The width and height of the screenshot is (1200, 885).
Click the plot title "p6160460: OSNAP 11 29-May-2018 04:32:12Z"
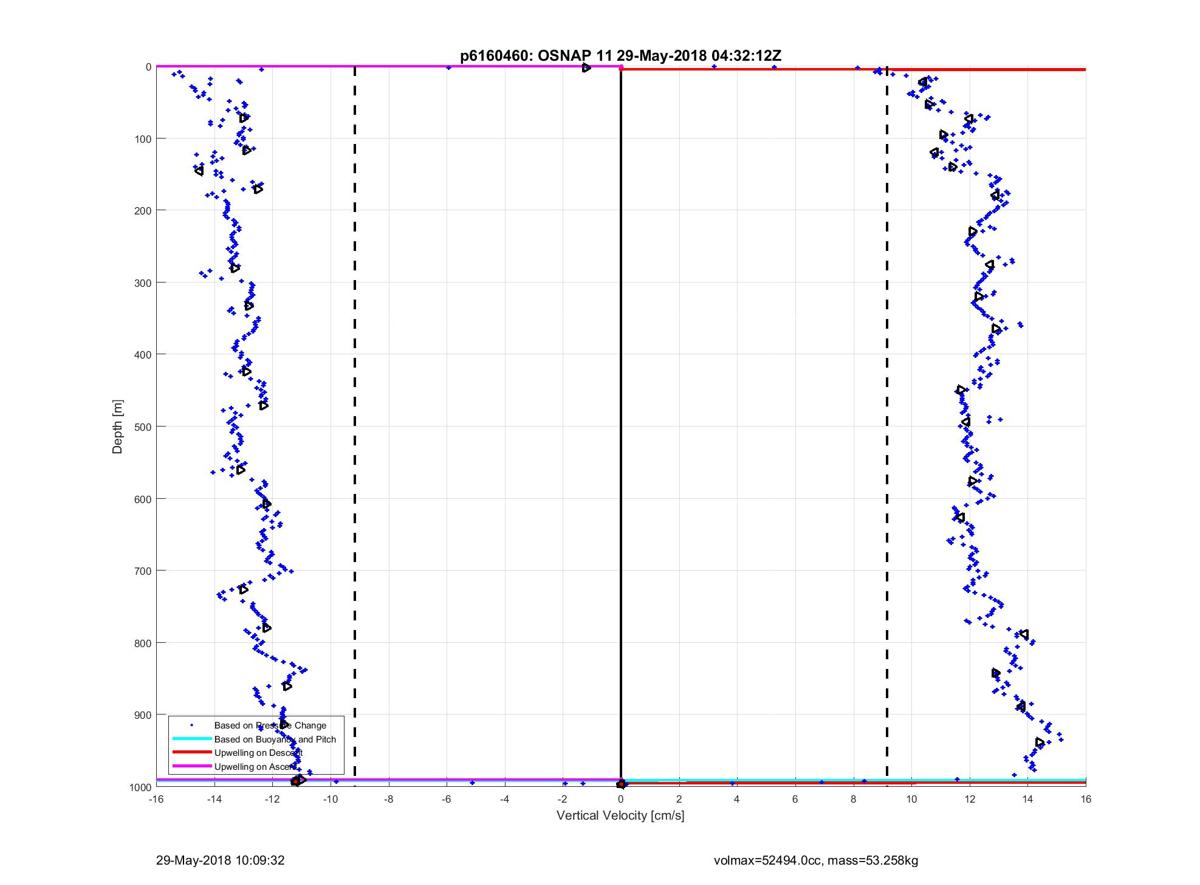620,55
